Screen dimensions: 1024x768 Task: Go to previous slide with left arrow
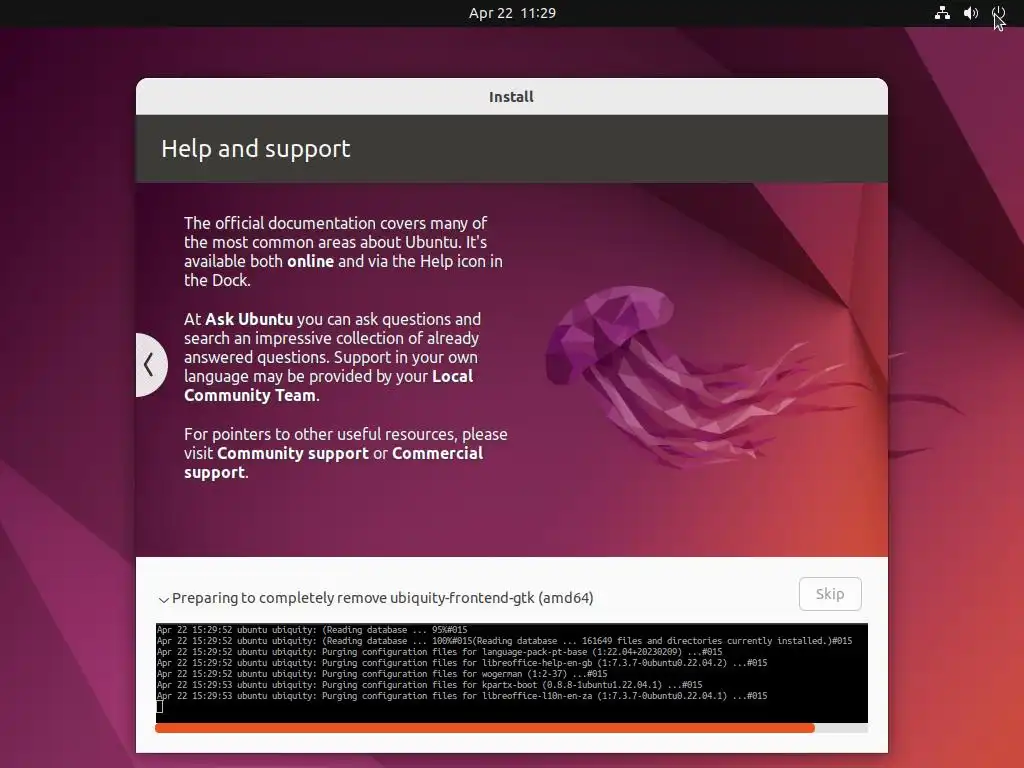150,364
